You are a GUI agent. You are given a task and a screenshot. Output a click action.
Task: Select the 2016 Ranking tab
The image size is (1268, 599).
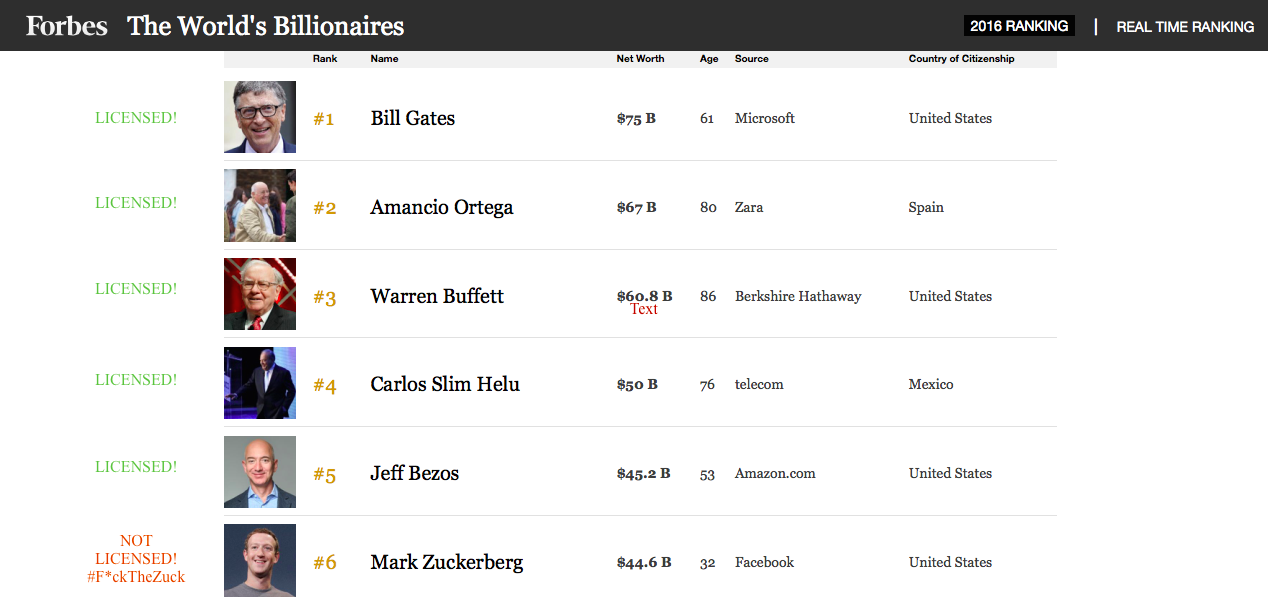click(1019, 26)
